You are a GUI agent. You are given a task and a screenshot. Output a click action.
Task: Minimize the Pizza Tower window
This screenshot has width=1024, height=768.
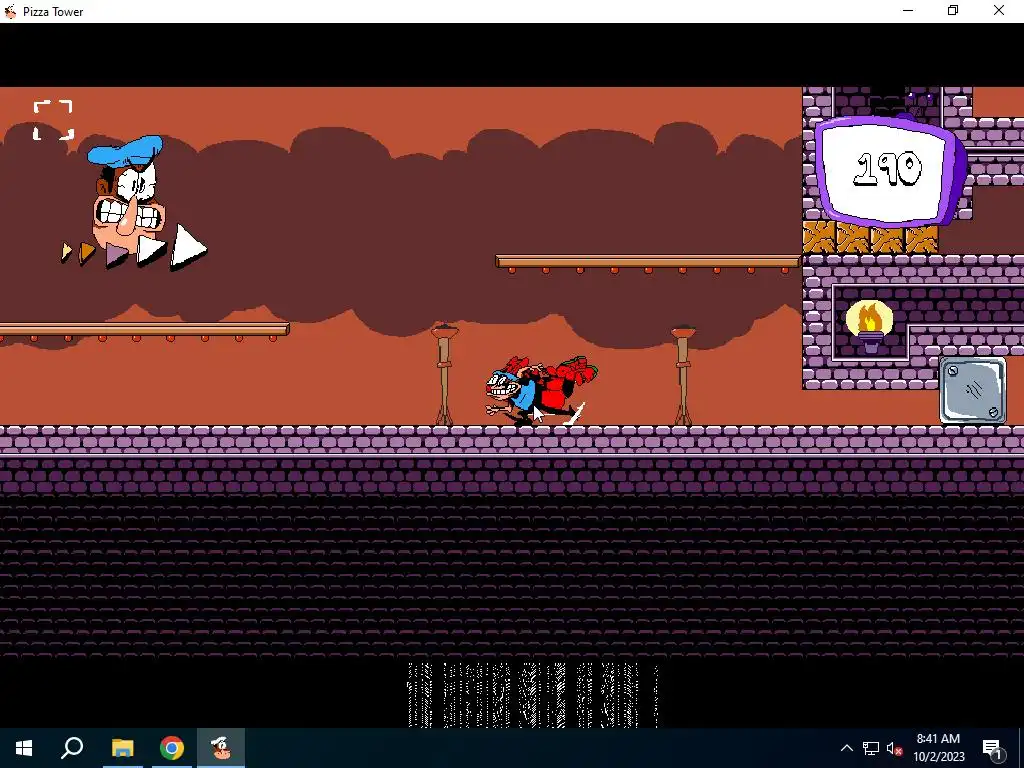point(908,10)
